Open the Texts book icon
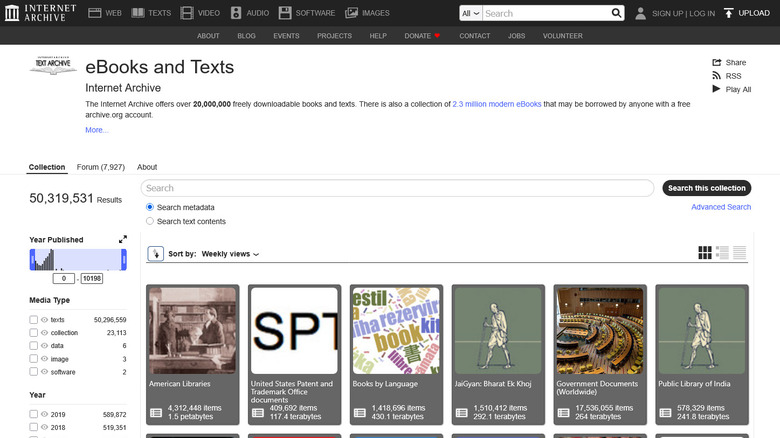Viewport: 780px width, 438px height. pyautogui.click(x=138, y=13)
